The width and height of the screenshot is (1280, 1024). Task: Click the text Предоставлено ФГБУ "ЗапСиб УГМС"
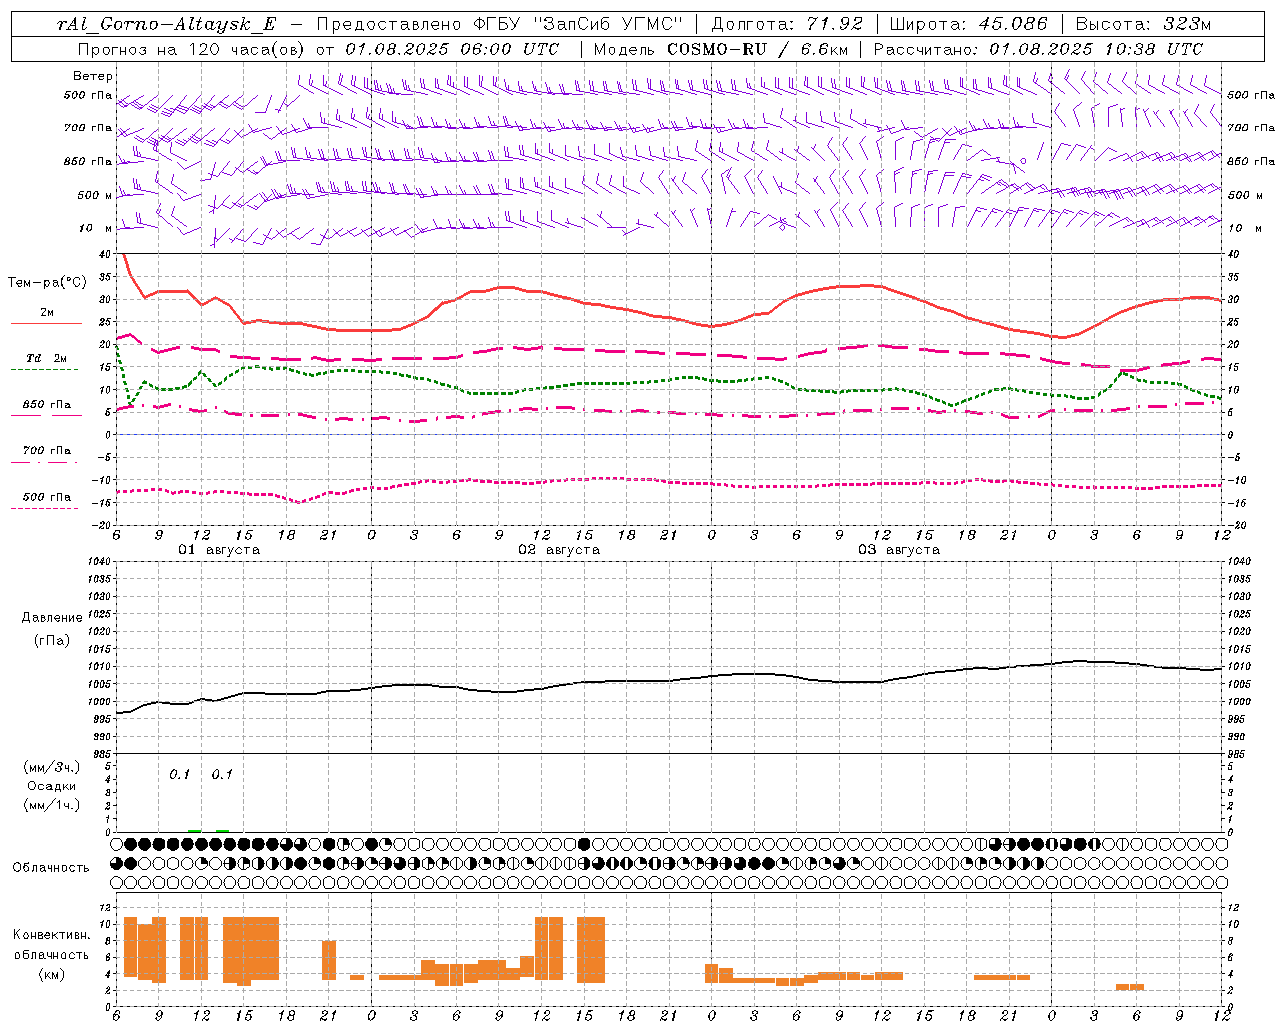[x=499, y=24]
